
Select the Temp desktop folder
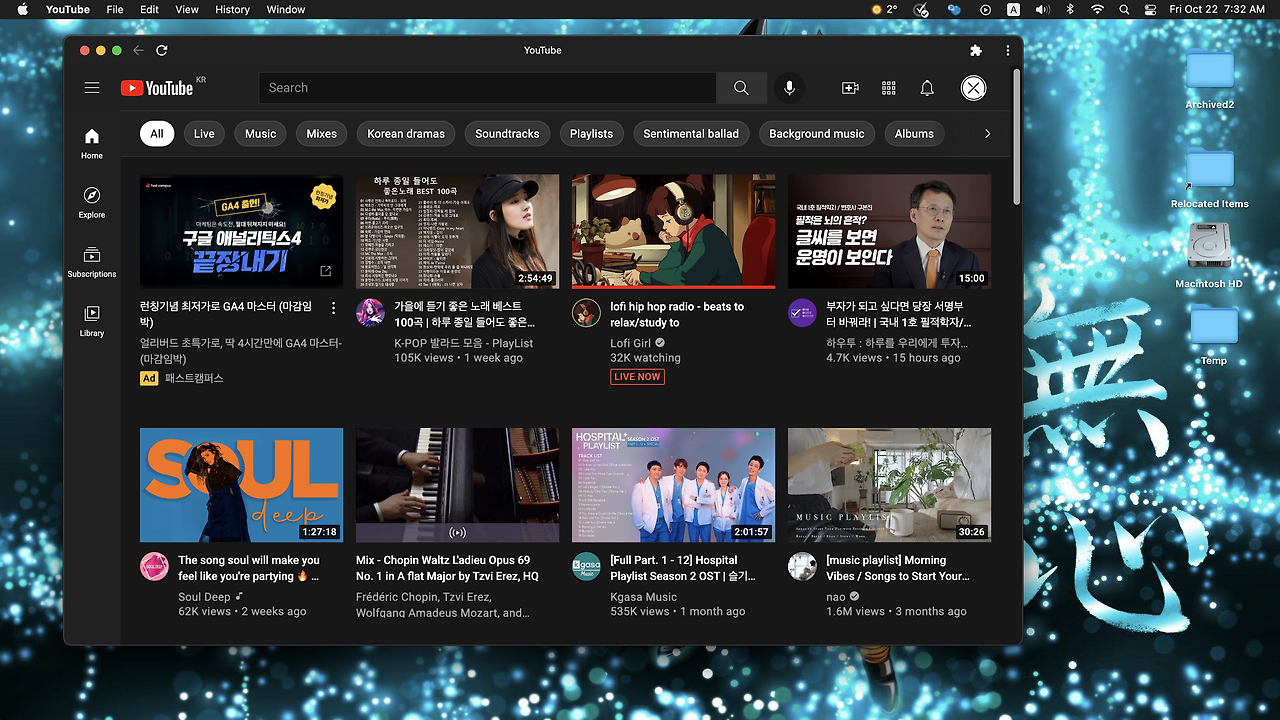[x=1214, y=336]
